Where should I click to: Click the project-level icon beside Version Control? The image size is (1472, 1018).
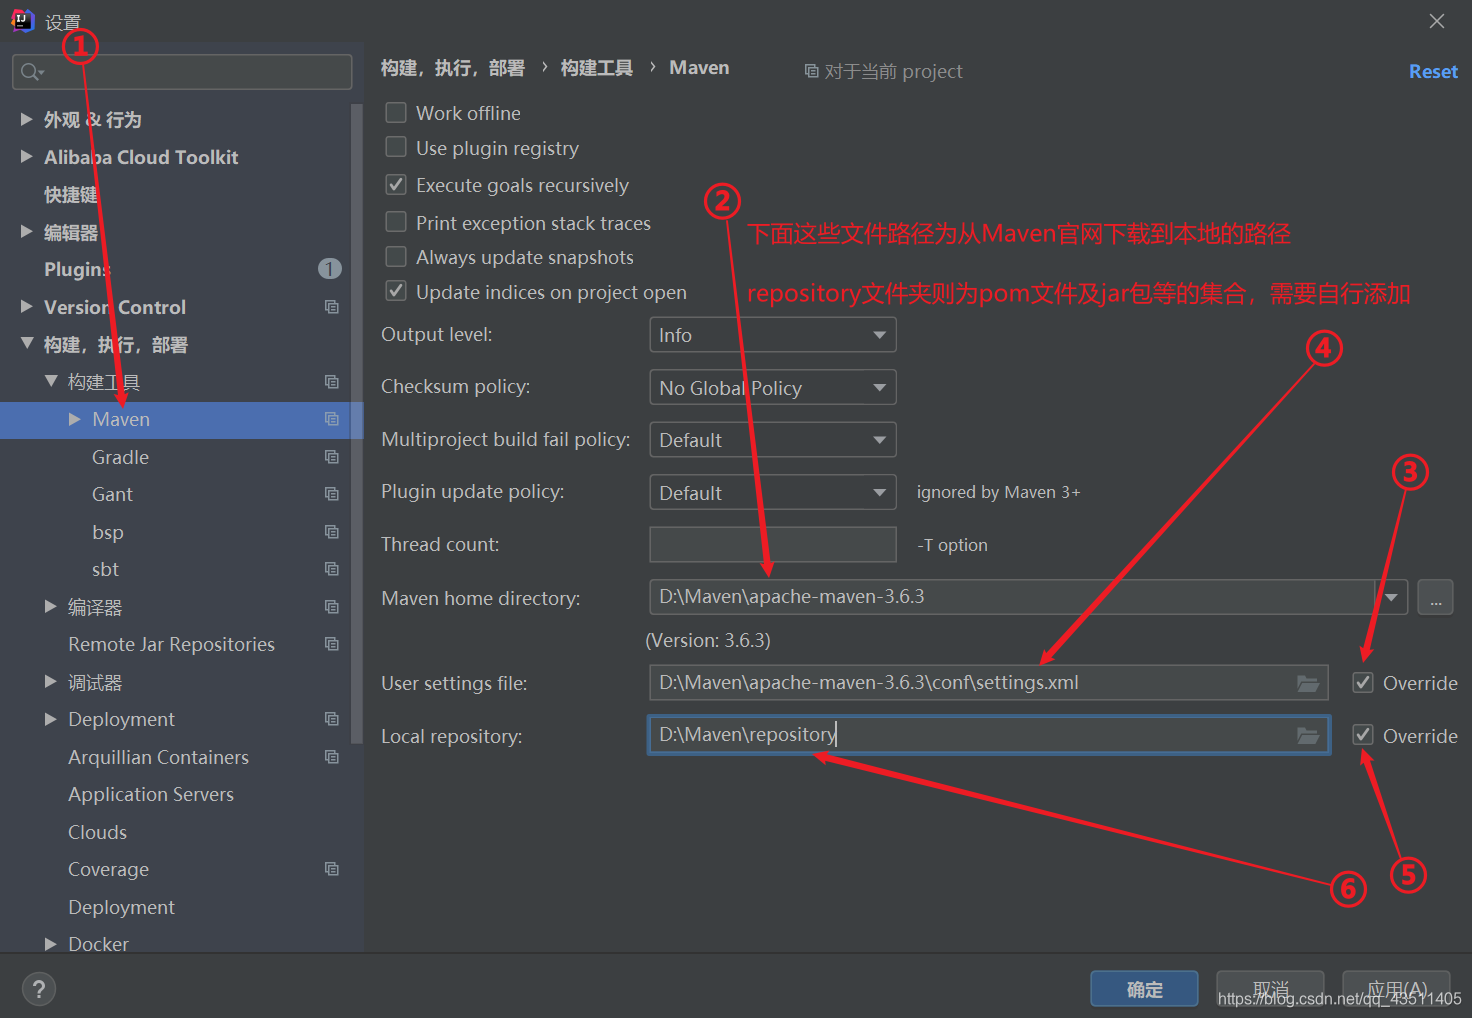click(x=332, y=307)
